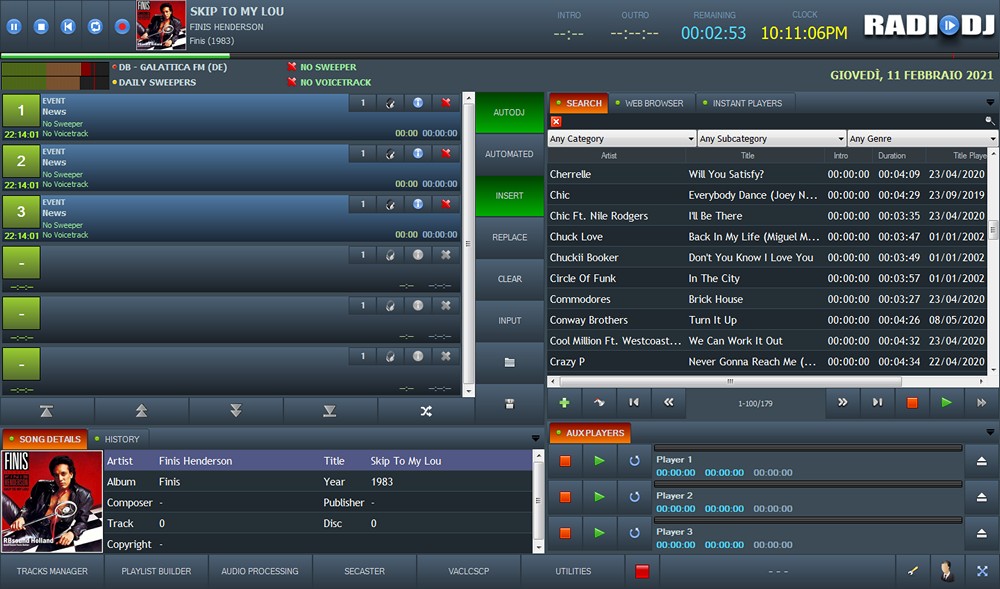The width and height of the screenshot is (1000, 589).
Task: Select the Song Details tab
Action: click(x=45, y=439)
